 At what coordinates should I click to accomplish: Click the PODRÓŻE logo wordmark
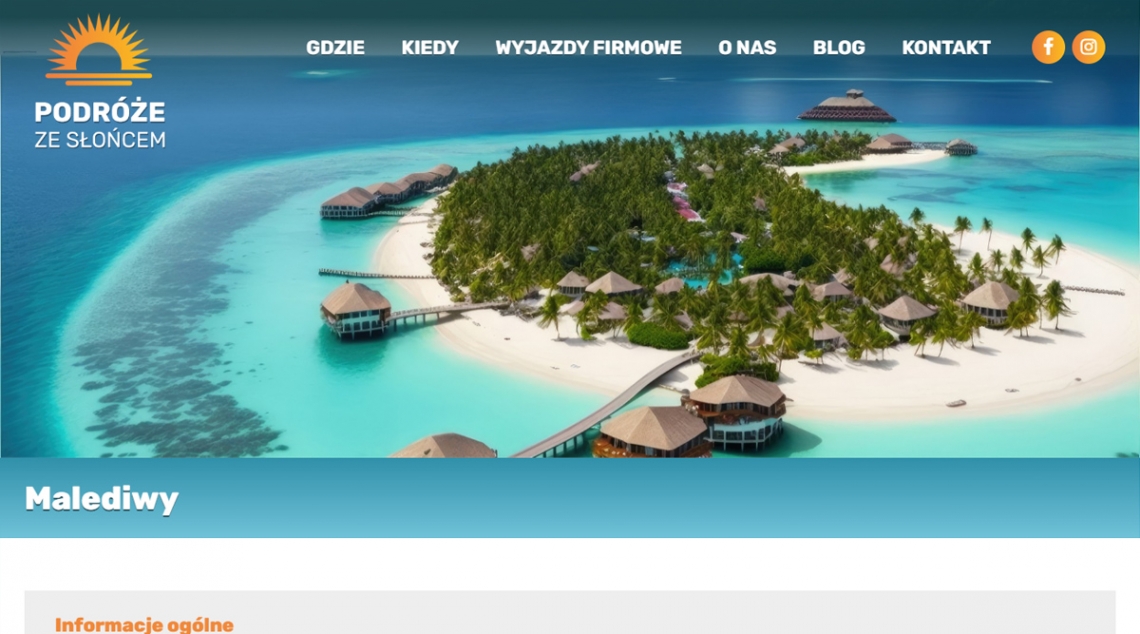point(100,112)
